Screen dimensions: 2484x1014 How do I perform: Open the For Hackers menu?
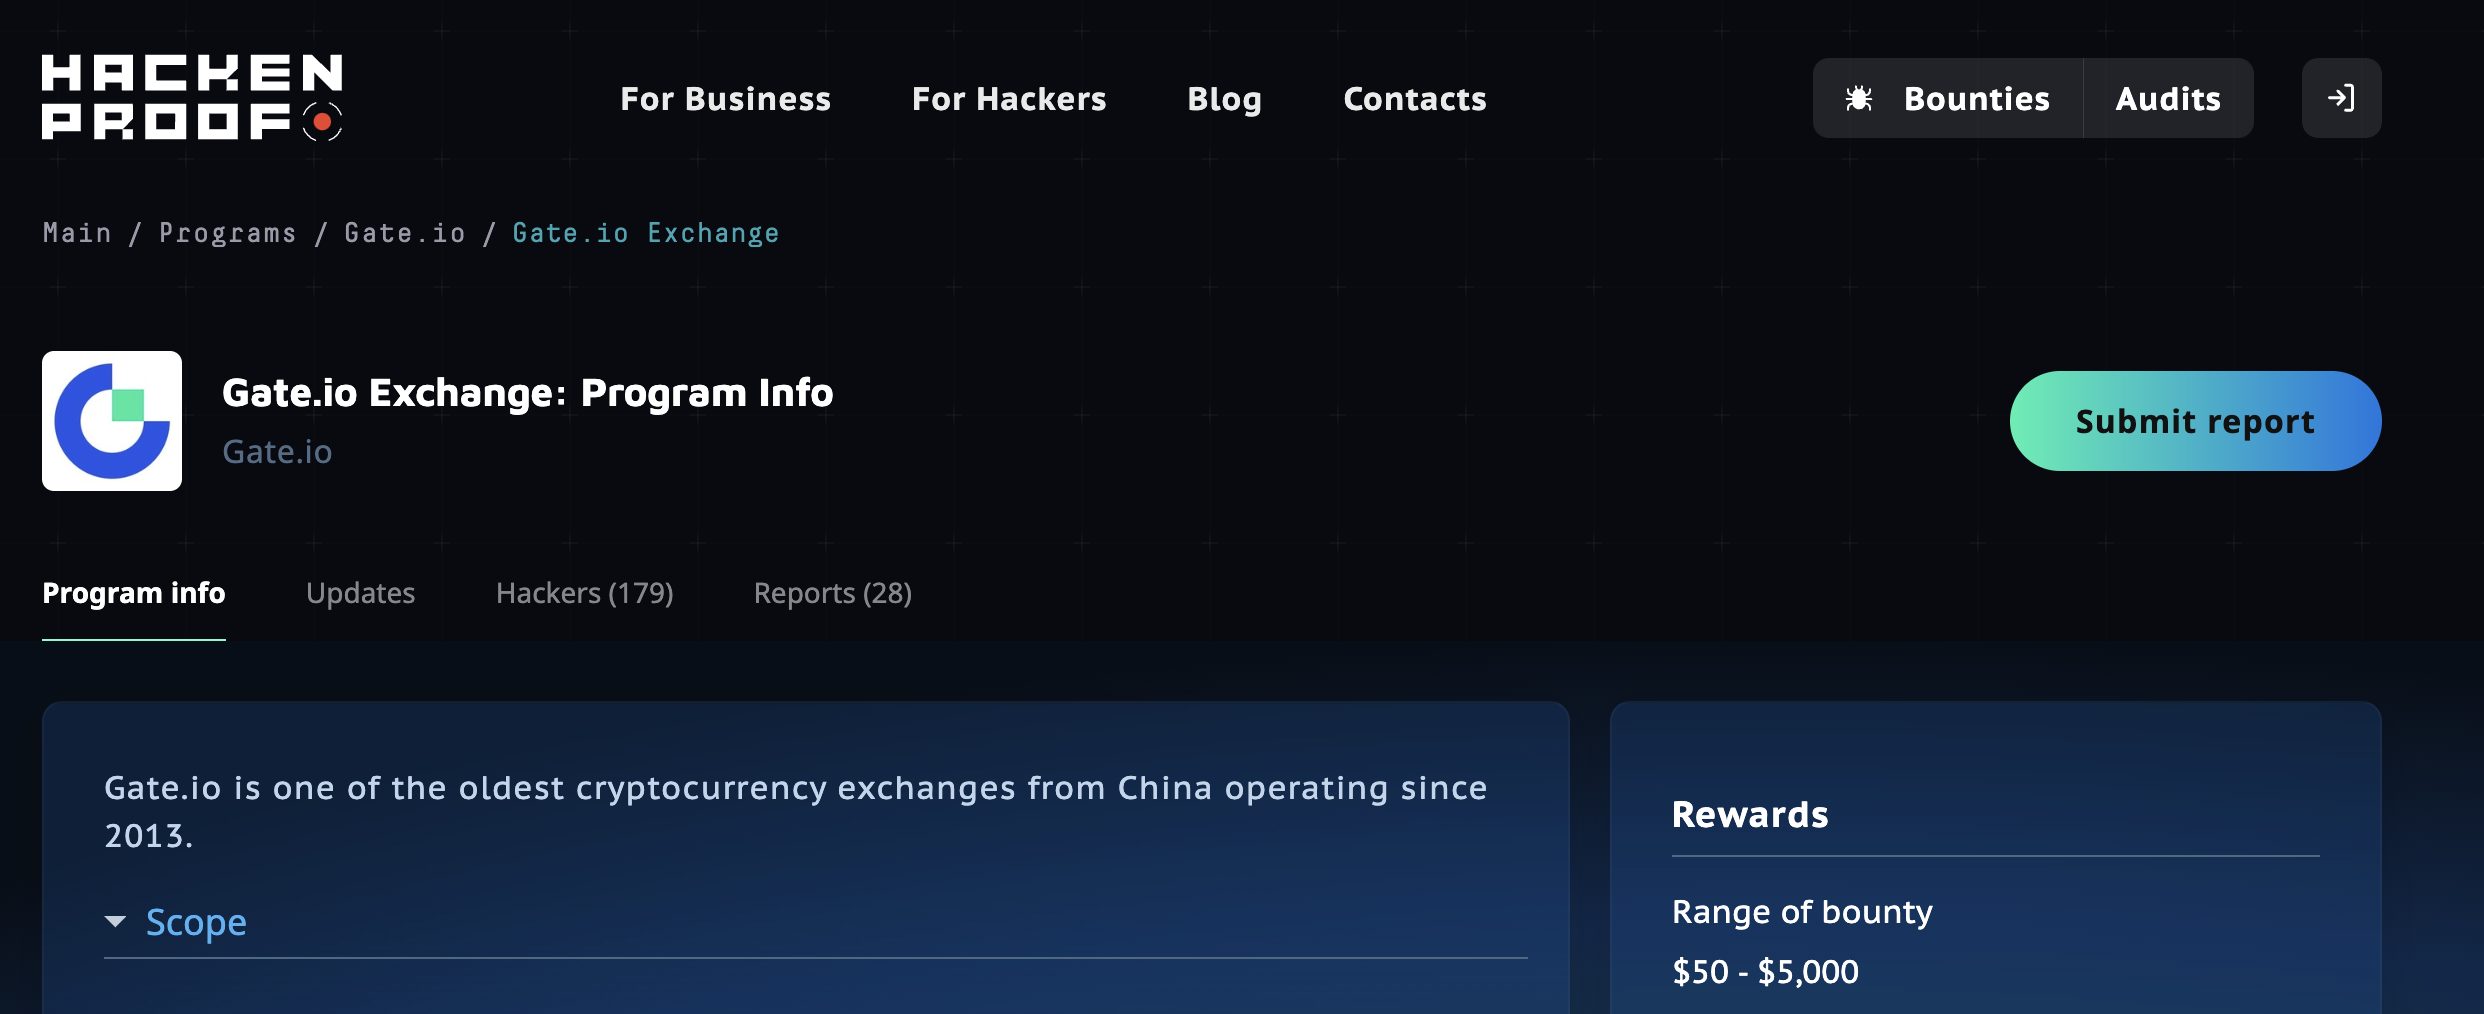click(1008, 99)
